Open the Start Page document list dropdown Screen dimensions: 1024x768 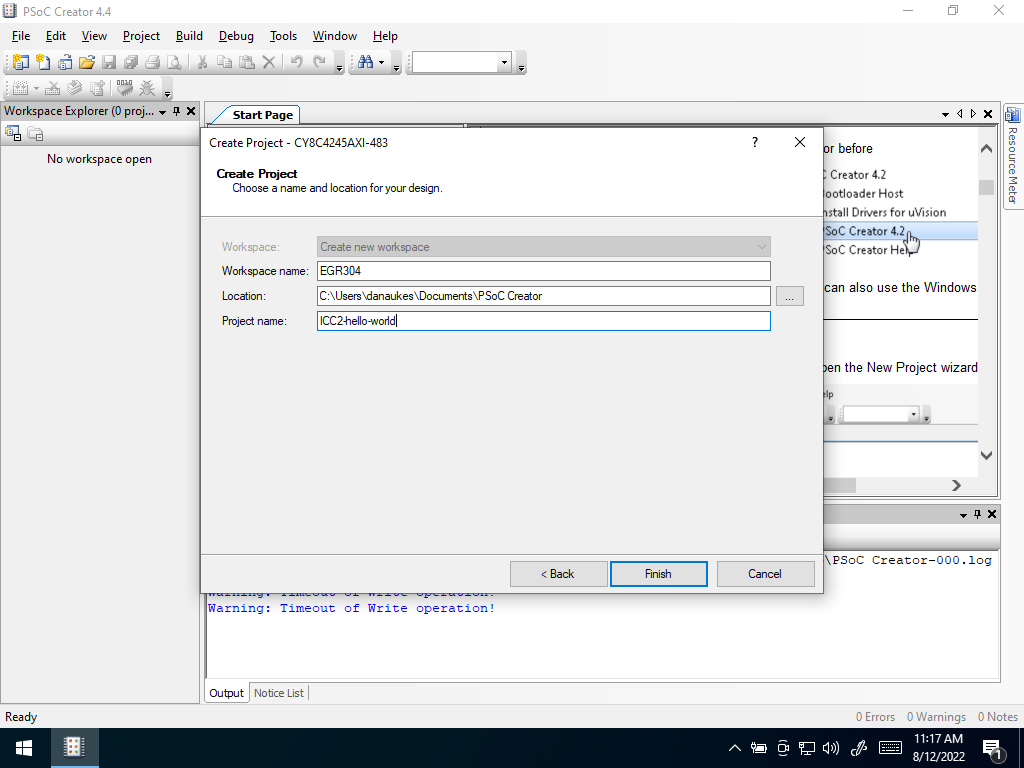tap(945, 114)
